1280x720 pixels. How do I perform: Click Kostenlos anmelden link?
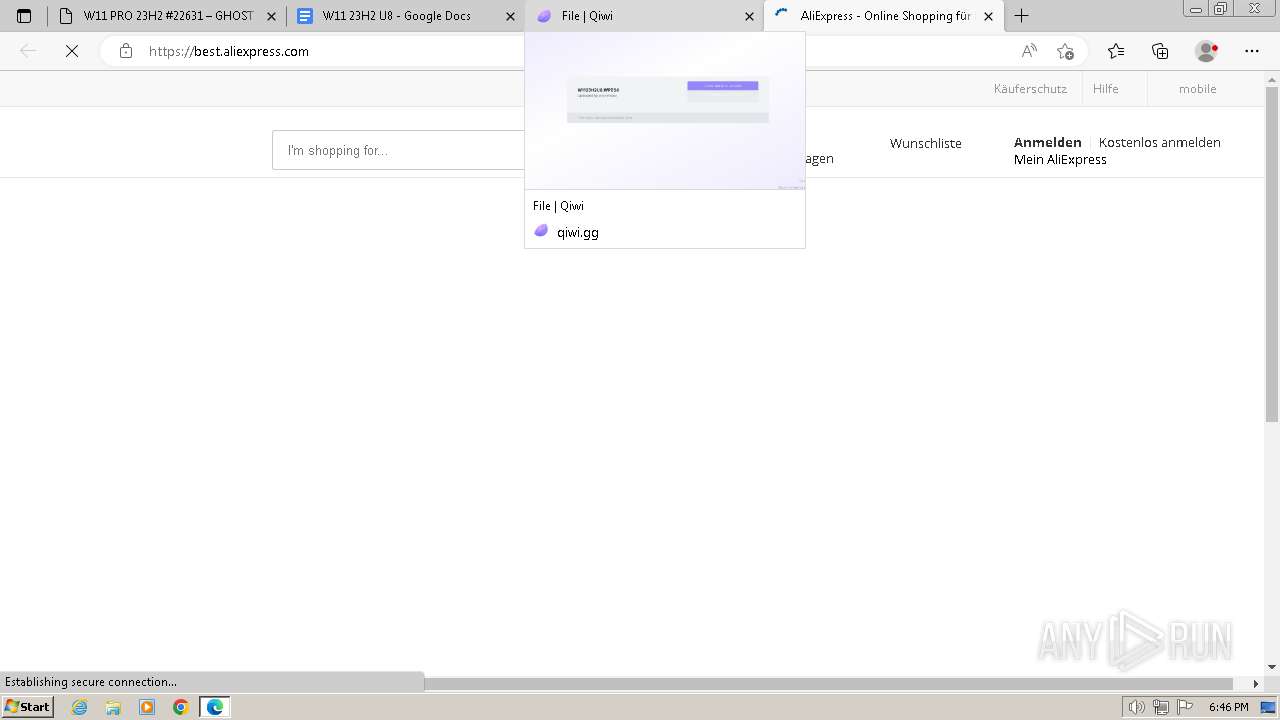1160,142
